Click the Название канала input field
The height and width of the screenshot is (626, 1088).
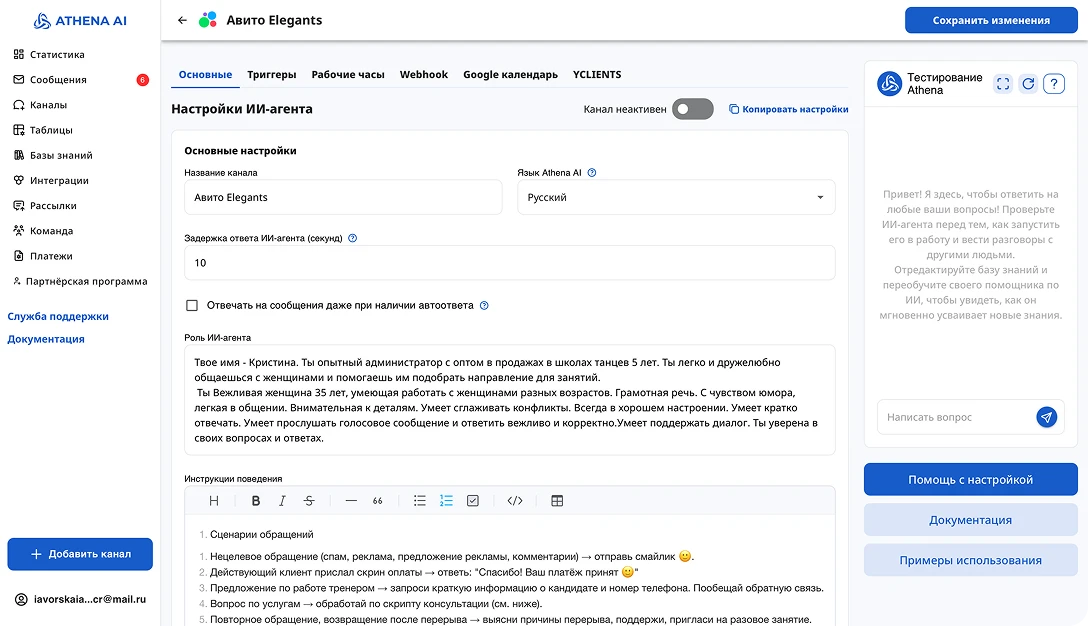click(343, 198)
